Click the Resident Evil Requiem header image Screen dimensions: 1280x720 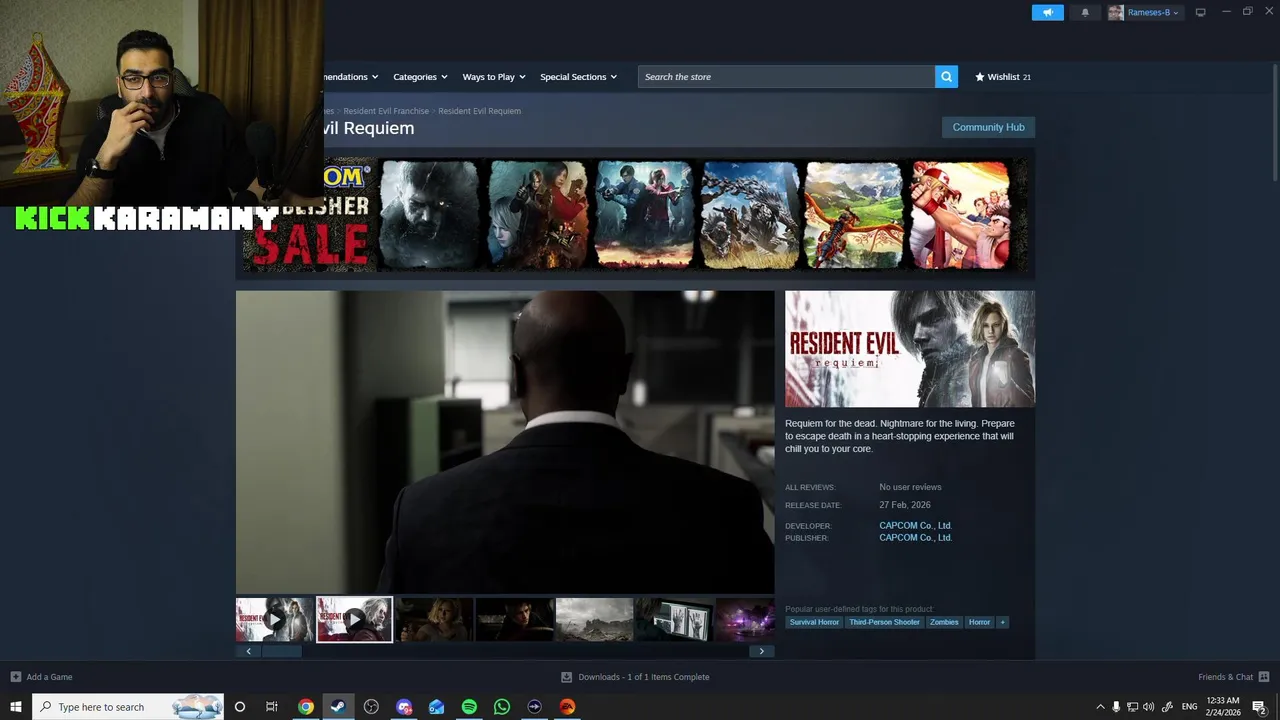tap(910, 349)
